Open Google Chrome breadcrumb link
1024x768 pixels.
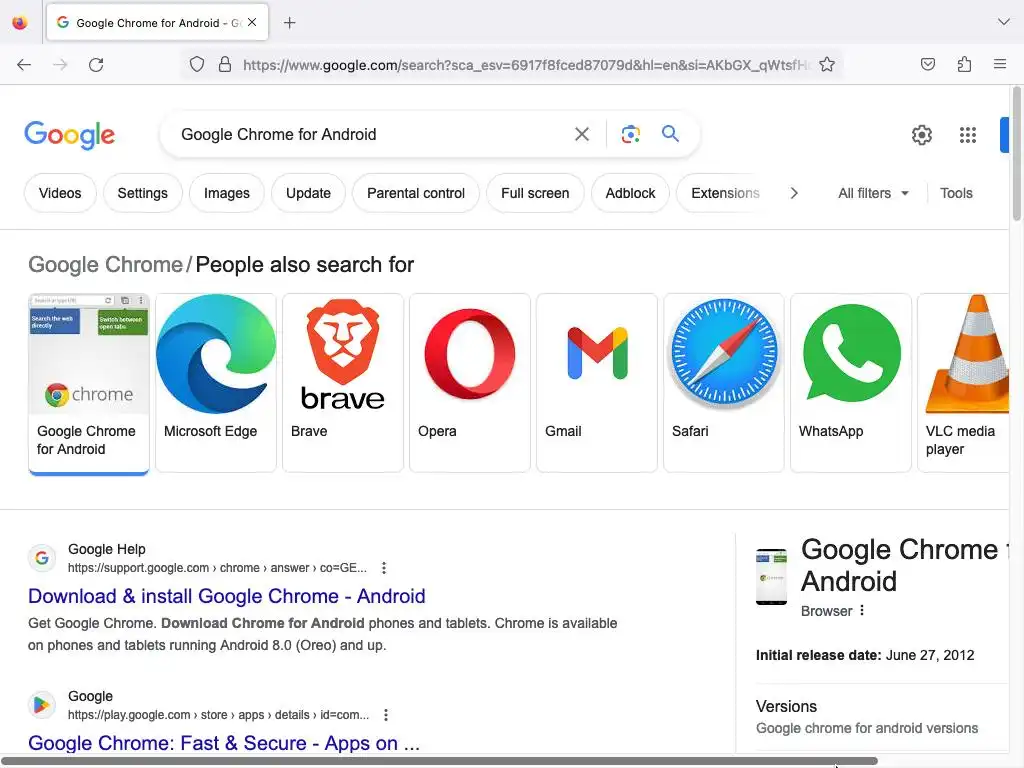pyautogui.click(x=105, y=264)
